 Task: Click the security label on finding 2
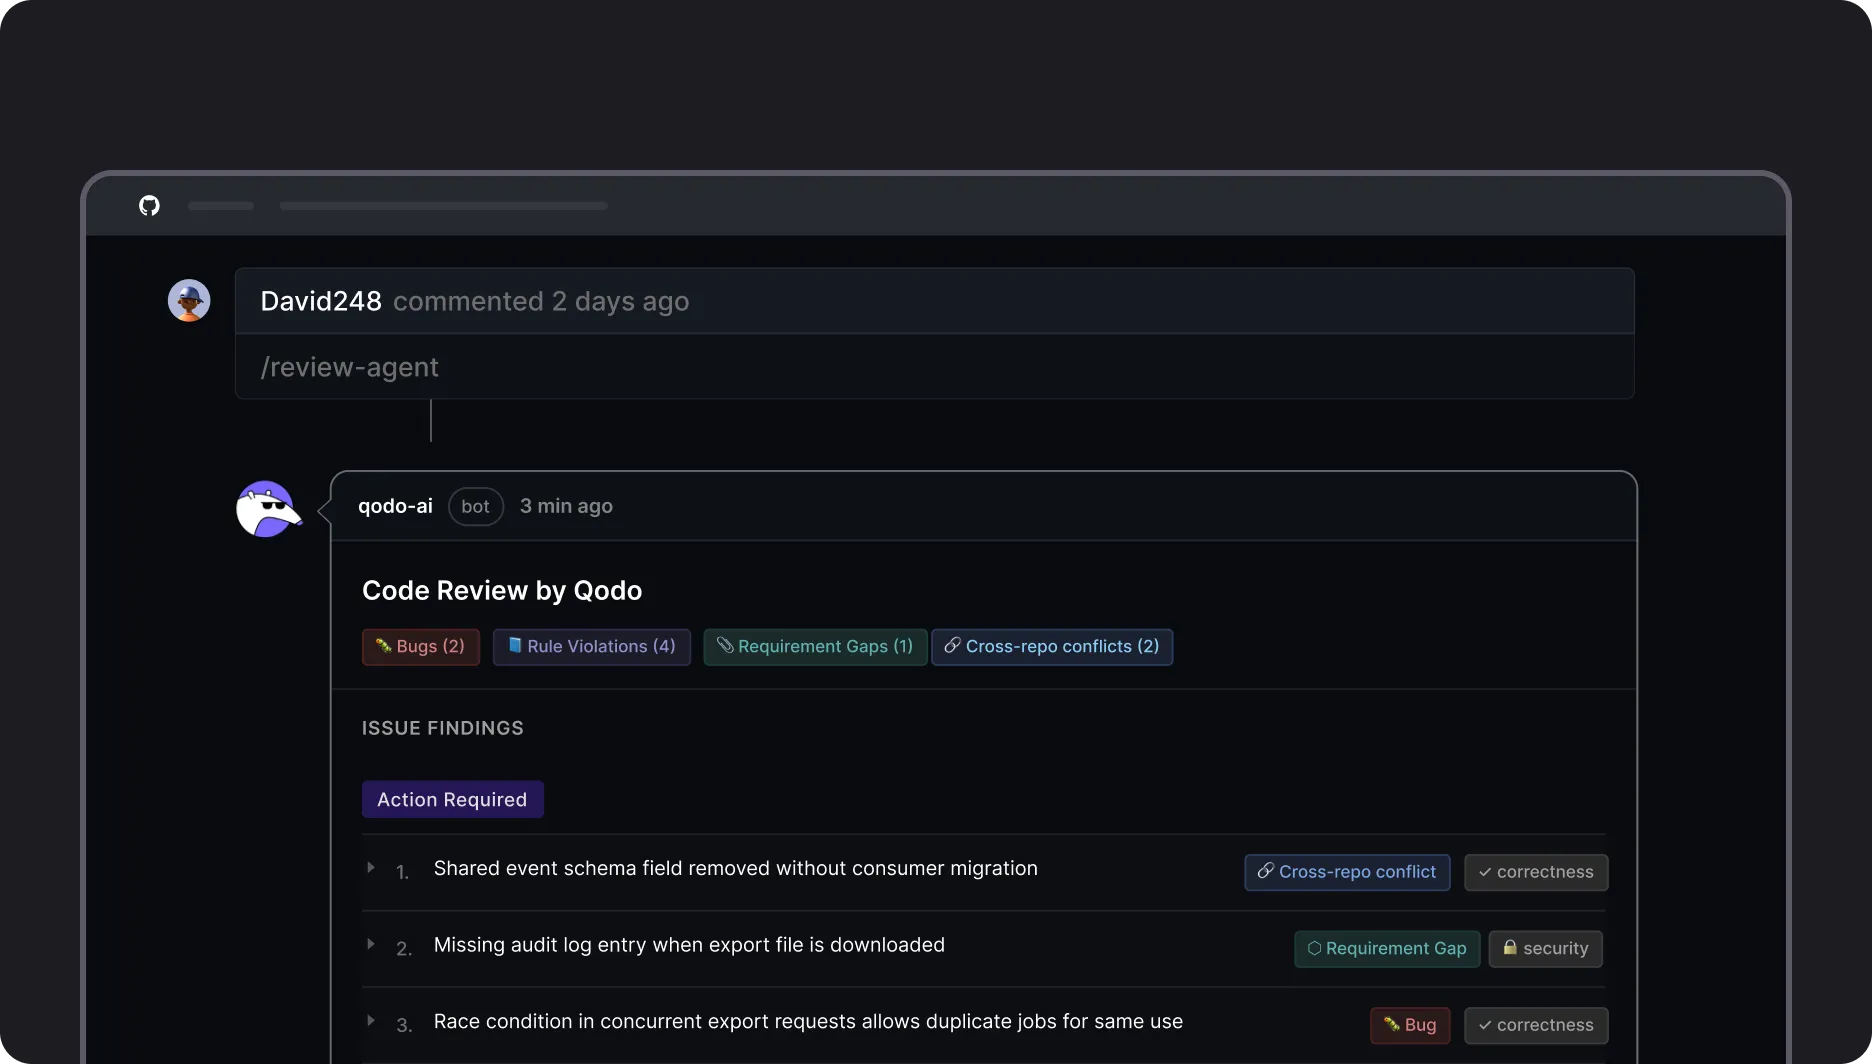[x=1546, y=949]
